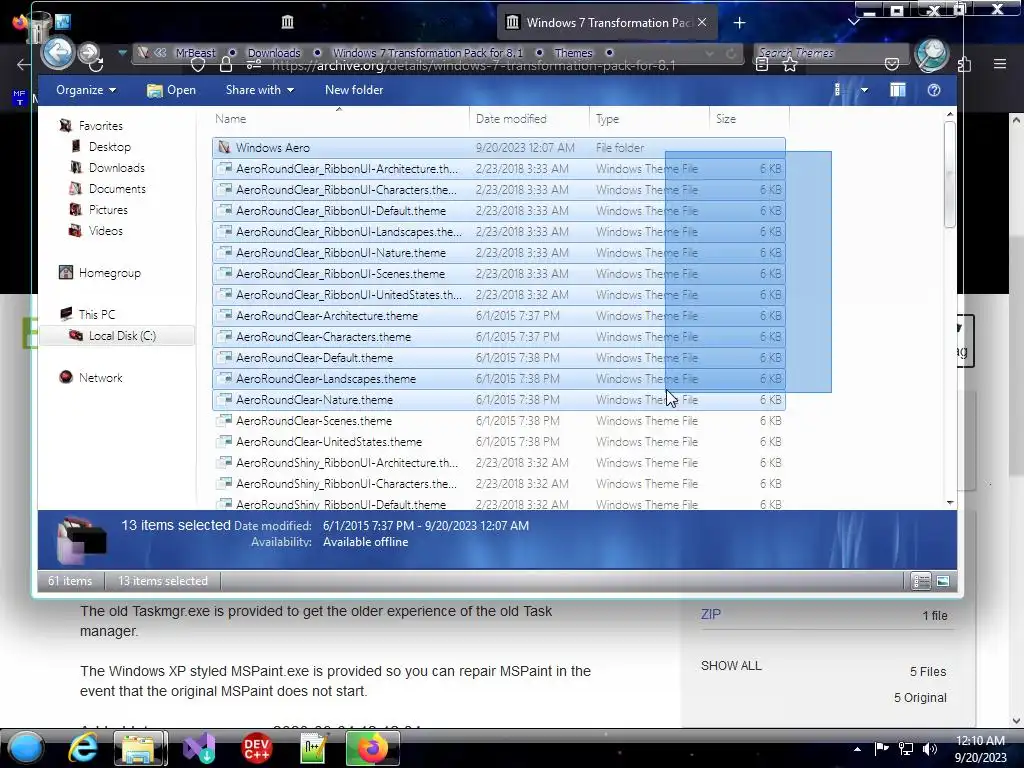The width and height of the screenshot is (1024, 768).
Task: Select Themes in the address breadcrumb
Action: point(573,53)
